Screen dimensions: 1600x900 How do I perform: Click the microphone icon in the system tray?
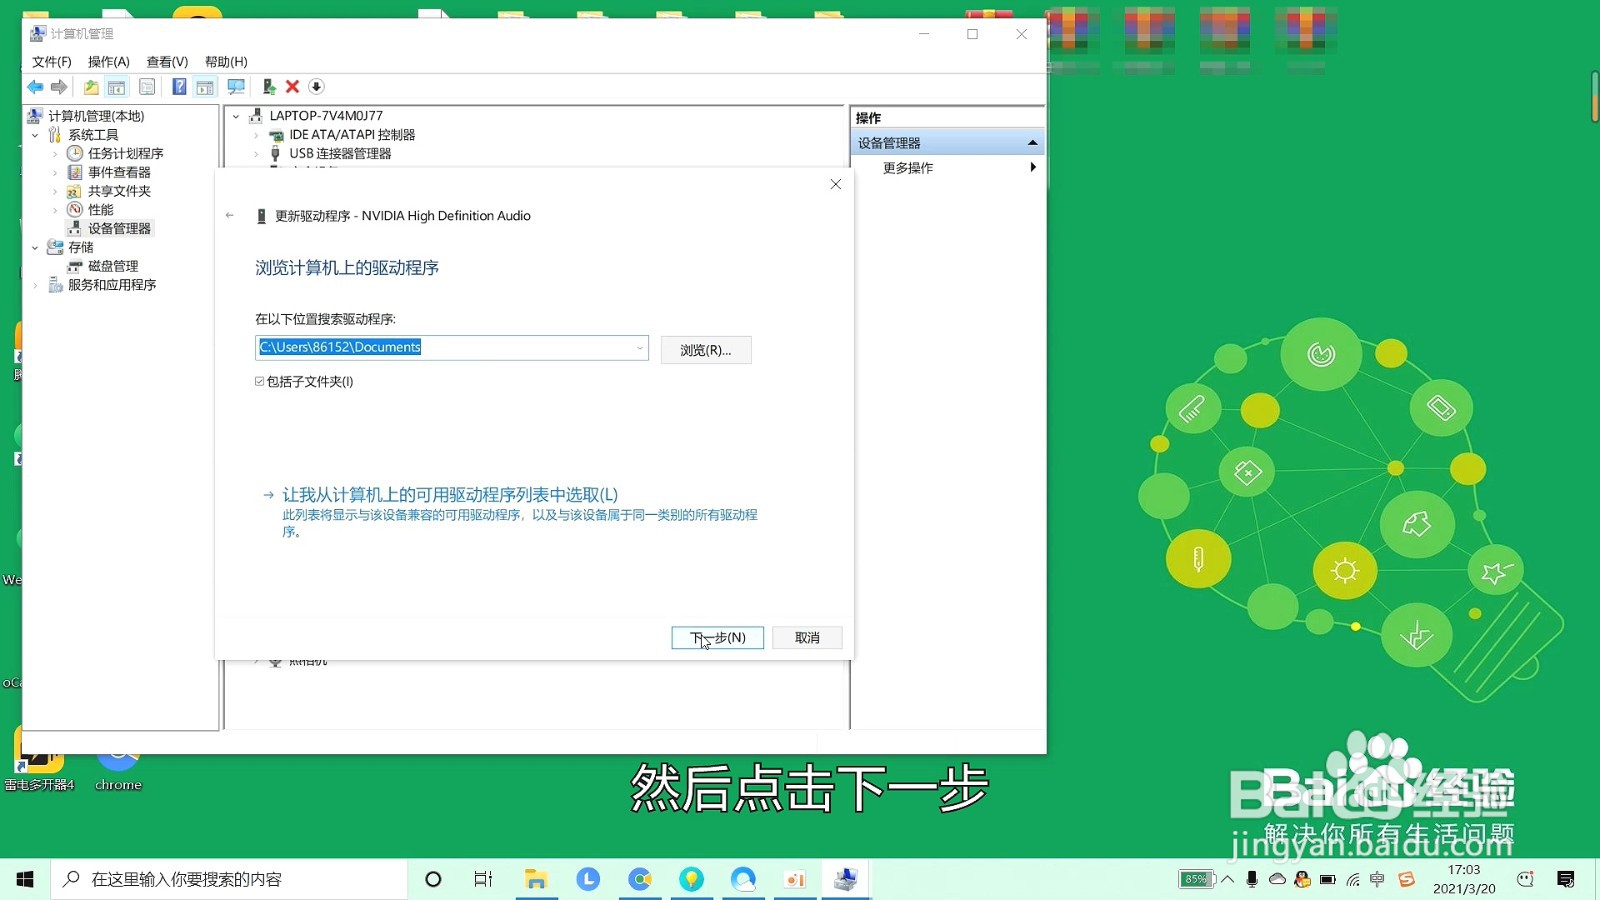pyautogui.click(x=1252, y=879)
